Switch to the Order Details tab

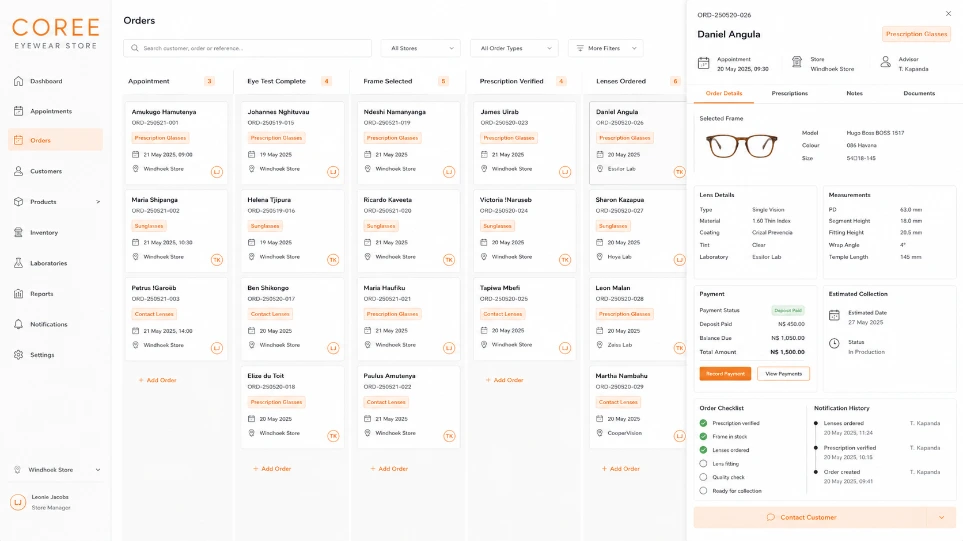[723, 93]
